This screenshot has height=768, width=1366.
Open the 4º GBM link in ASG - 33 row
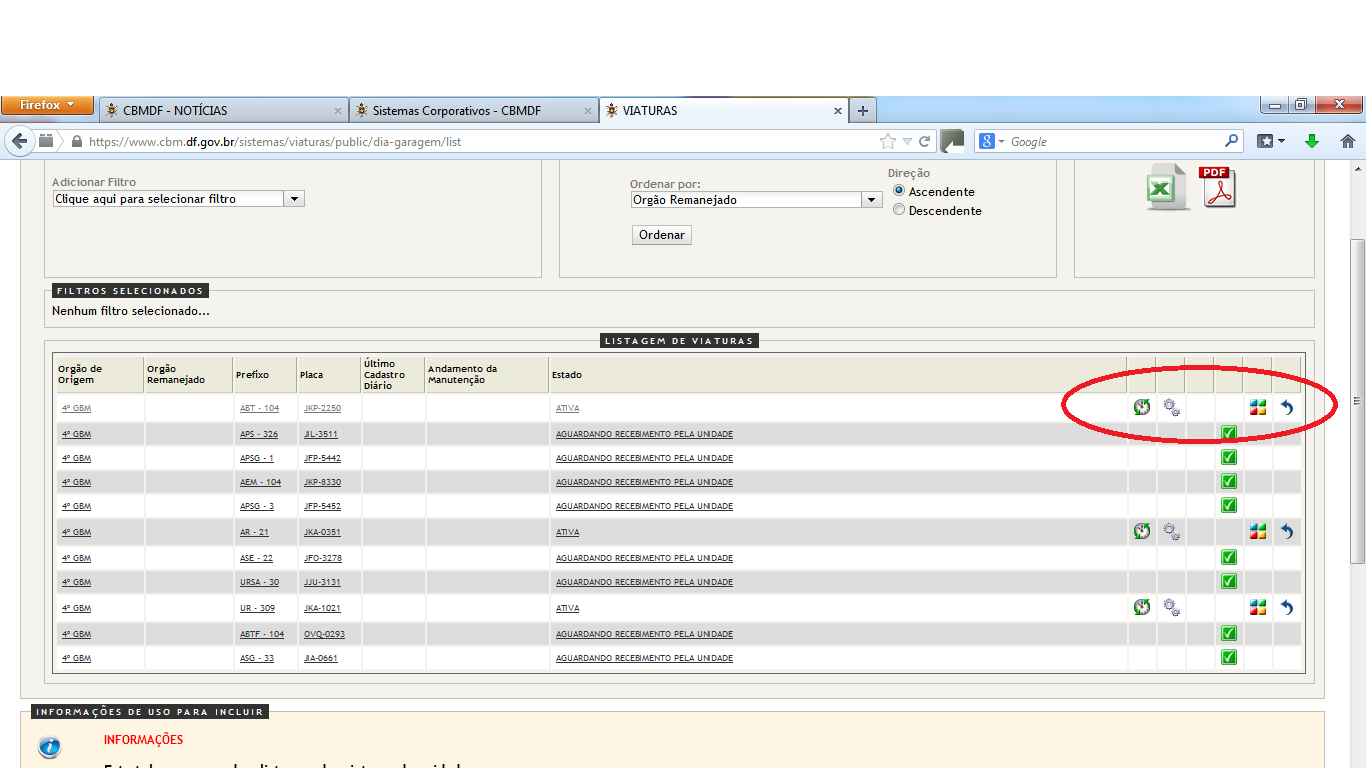click(76, 658)
